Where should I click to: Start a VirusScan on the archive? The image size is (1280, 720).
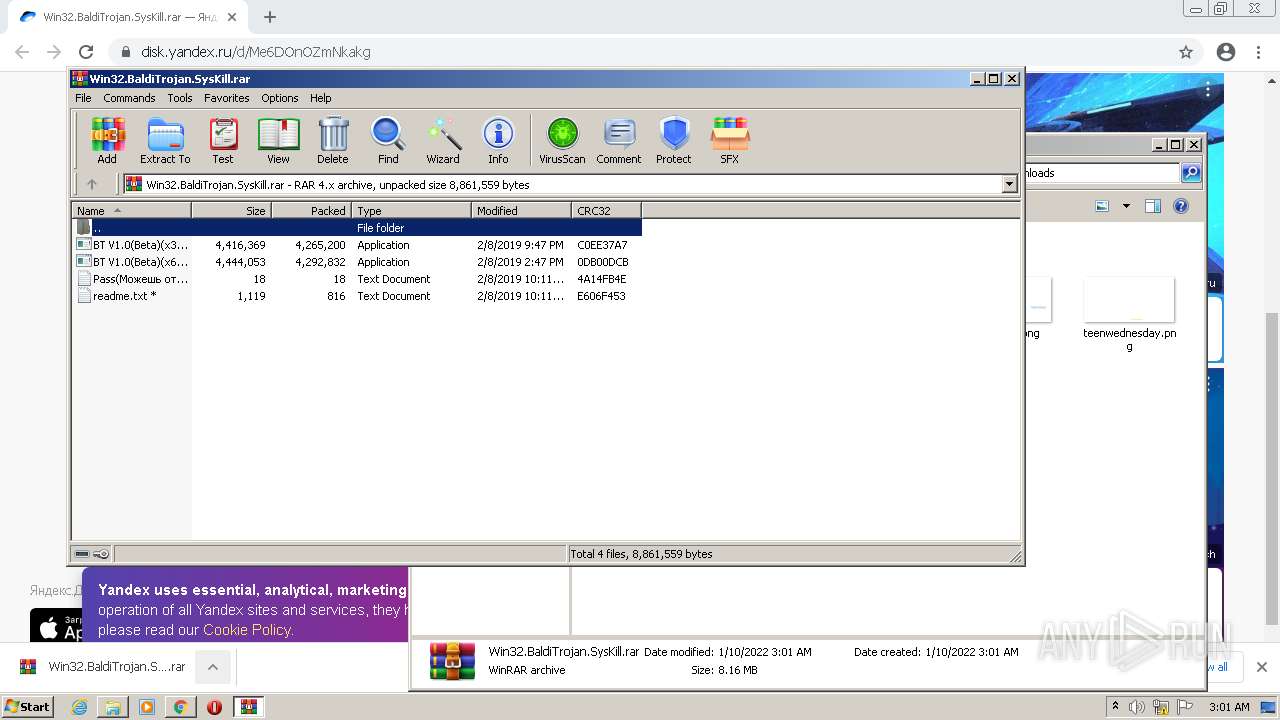click(562, 140)
